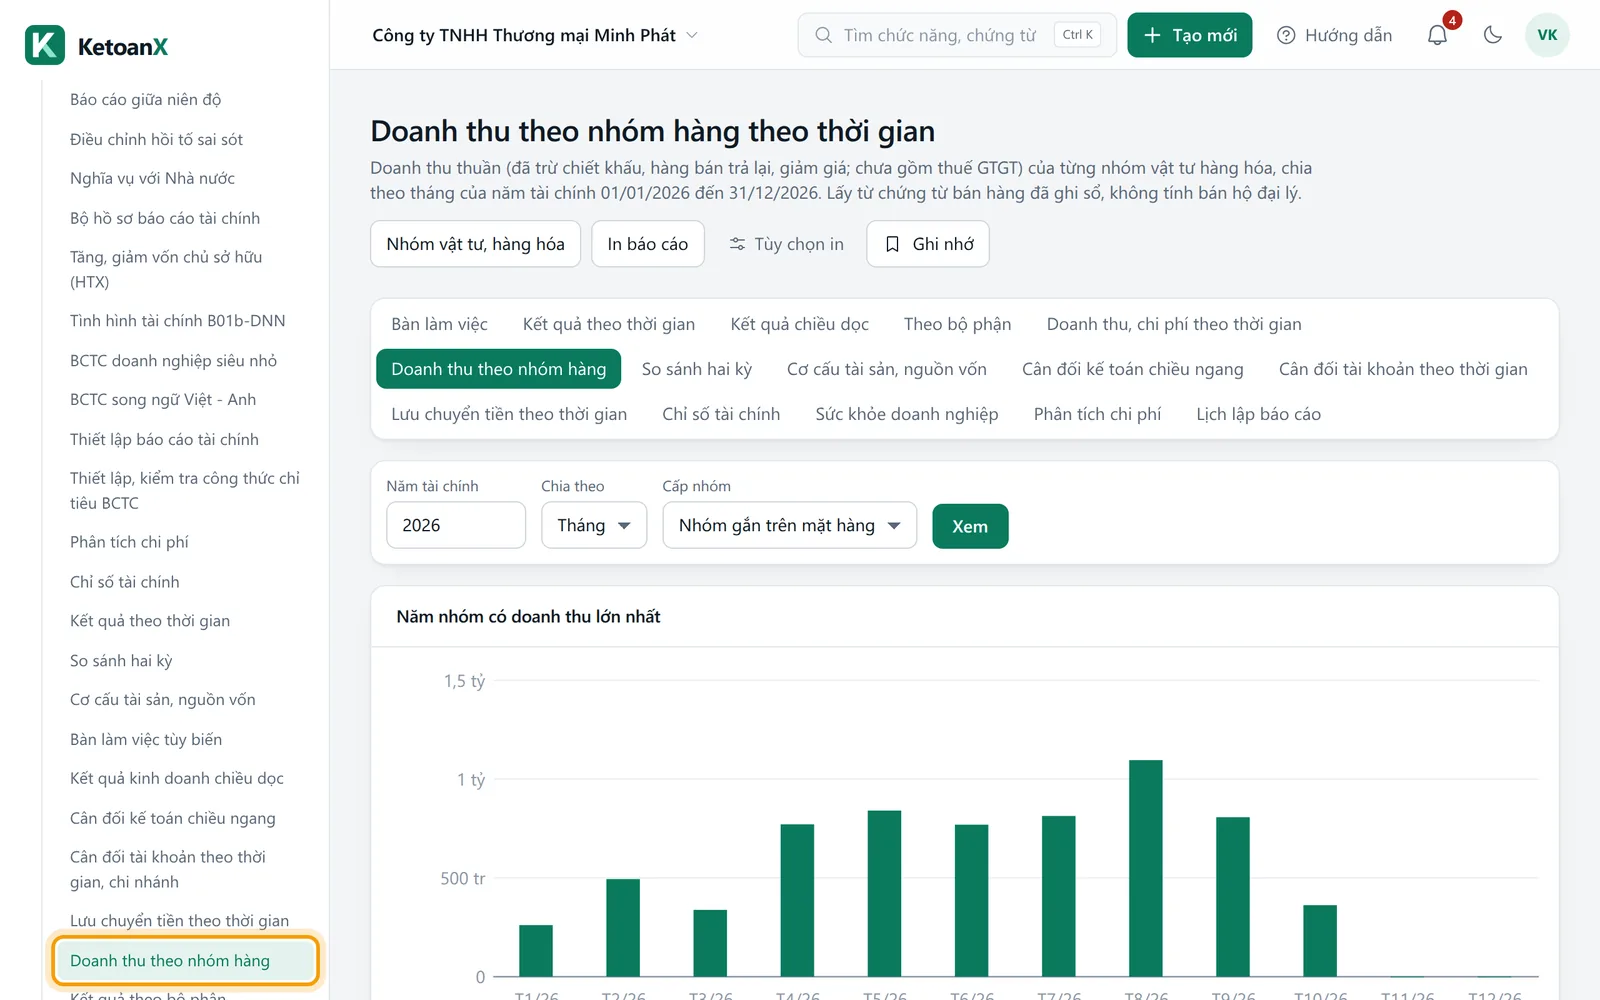Viewport: 1600px width, 1000px height.
Task: Open the Kết quả chiều dọc tab
Action: [x=800, y=324]
